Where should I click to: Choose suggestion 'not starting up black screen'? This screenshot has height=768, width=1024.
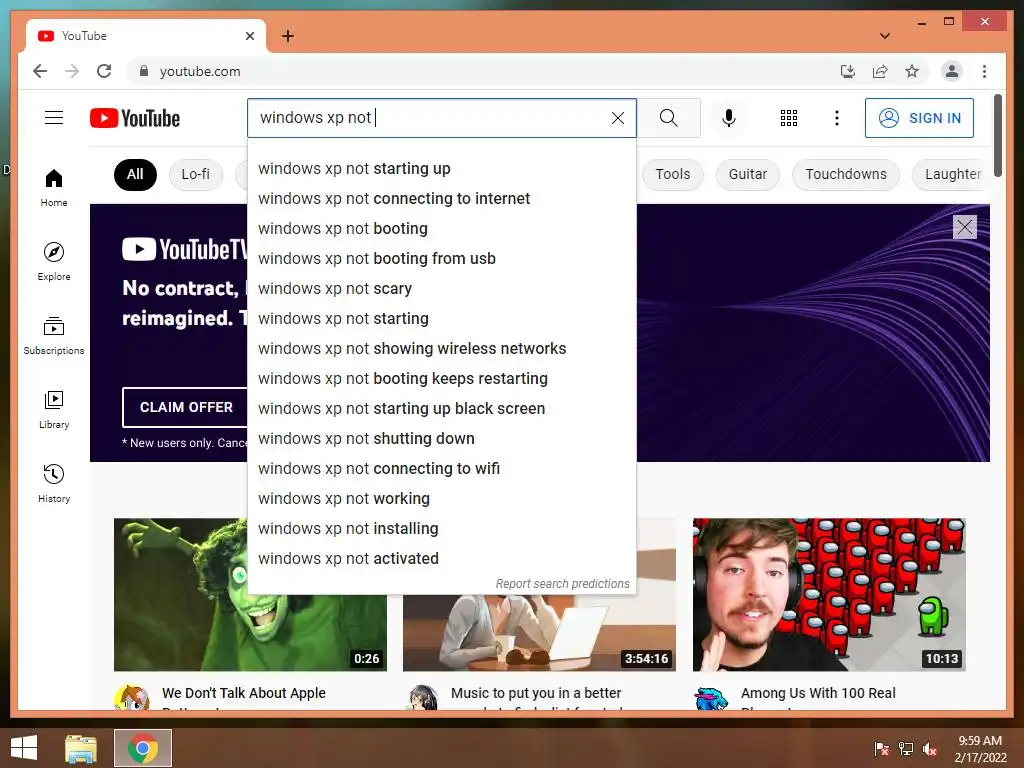point(442,409)
